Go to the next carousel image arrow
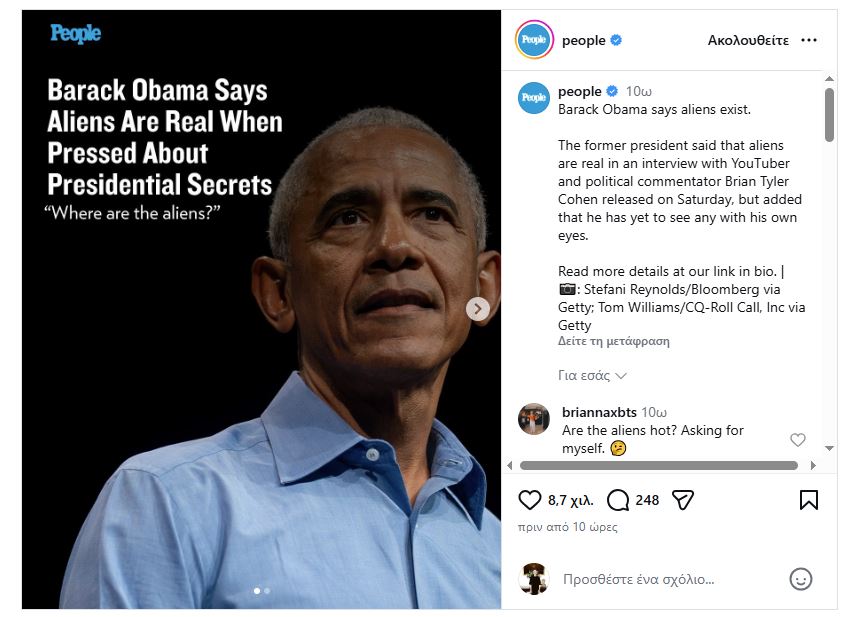 coord(479,309)
